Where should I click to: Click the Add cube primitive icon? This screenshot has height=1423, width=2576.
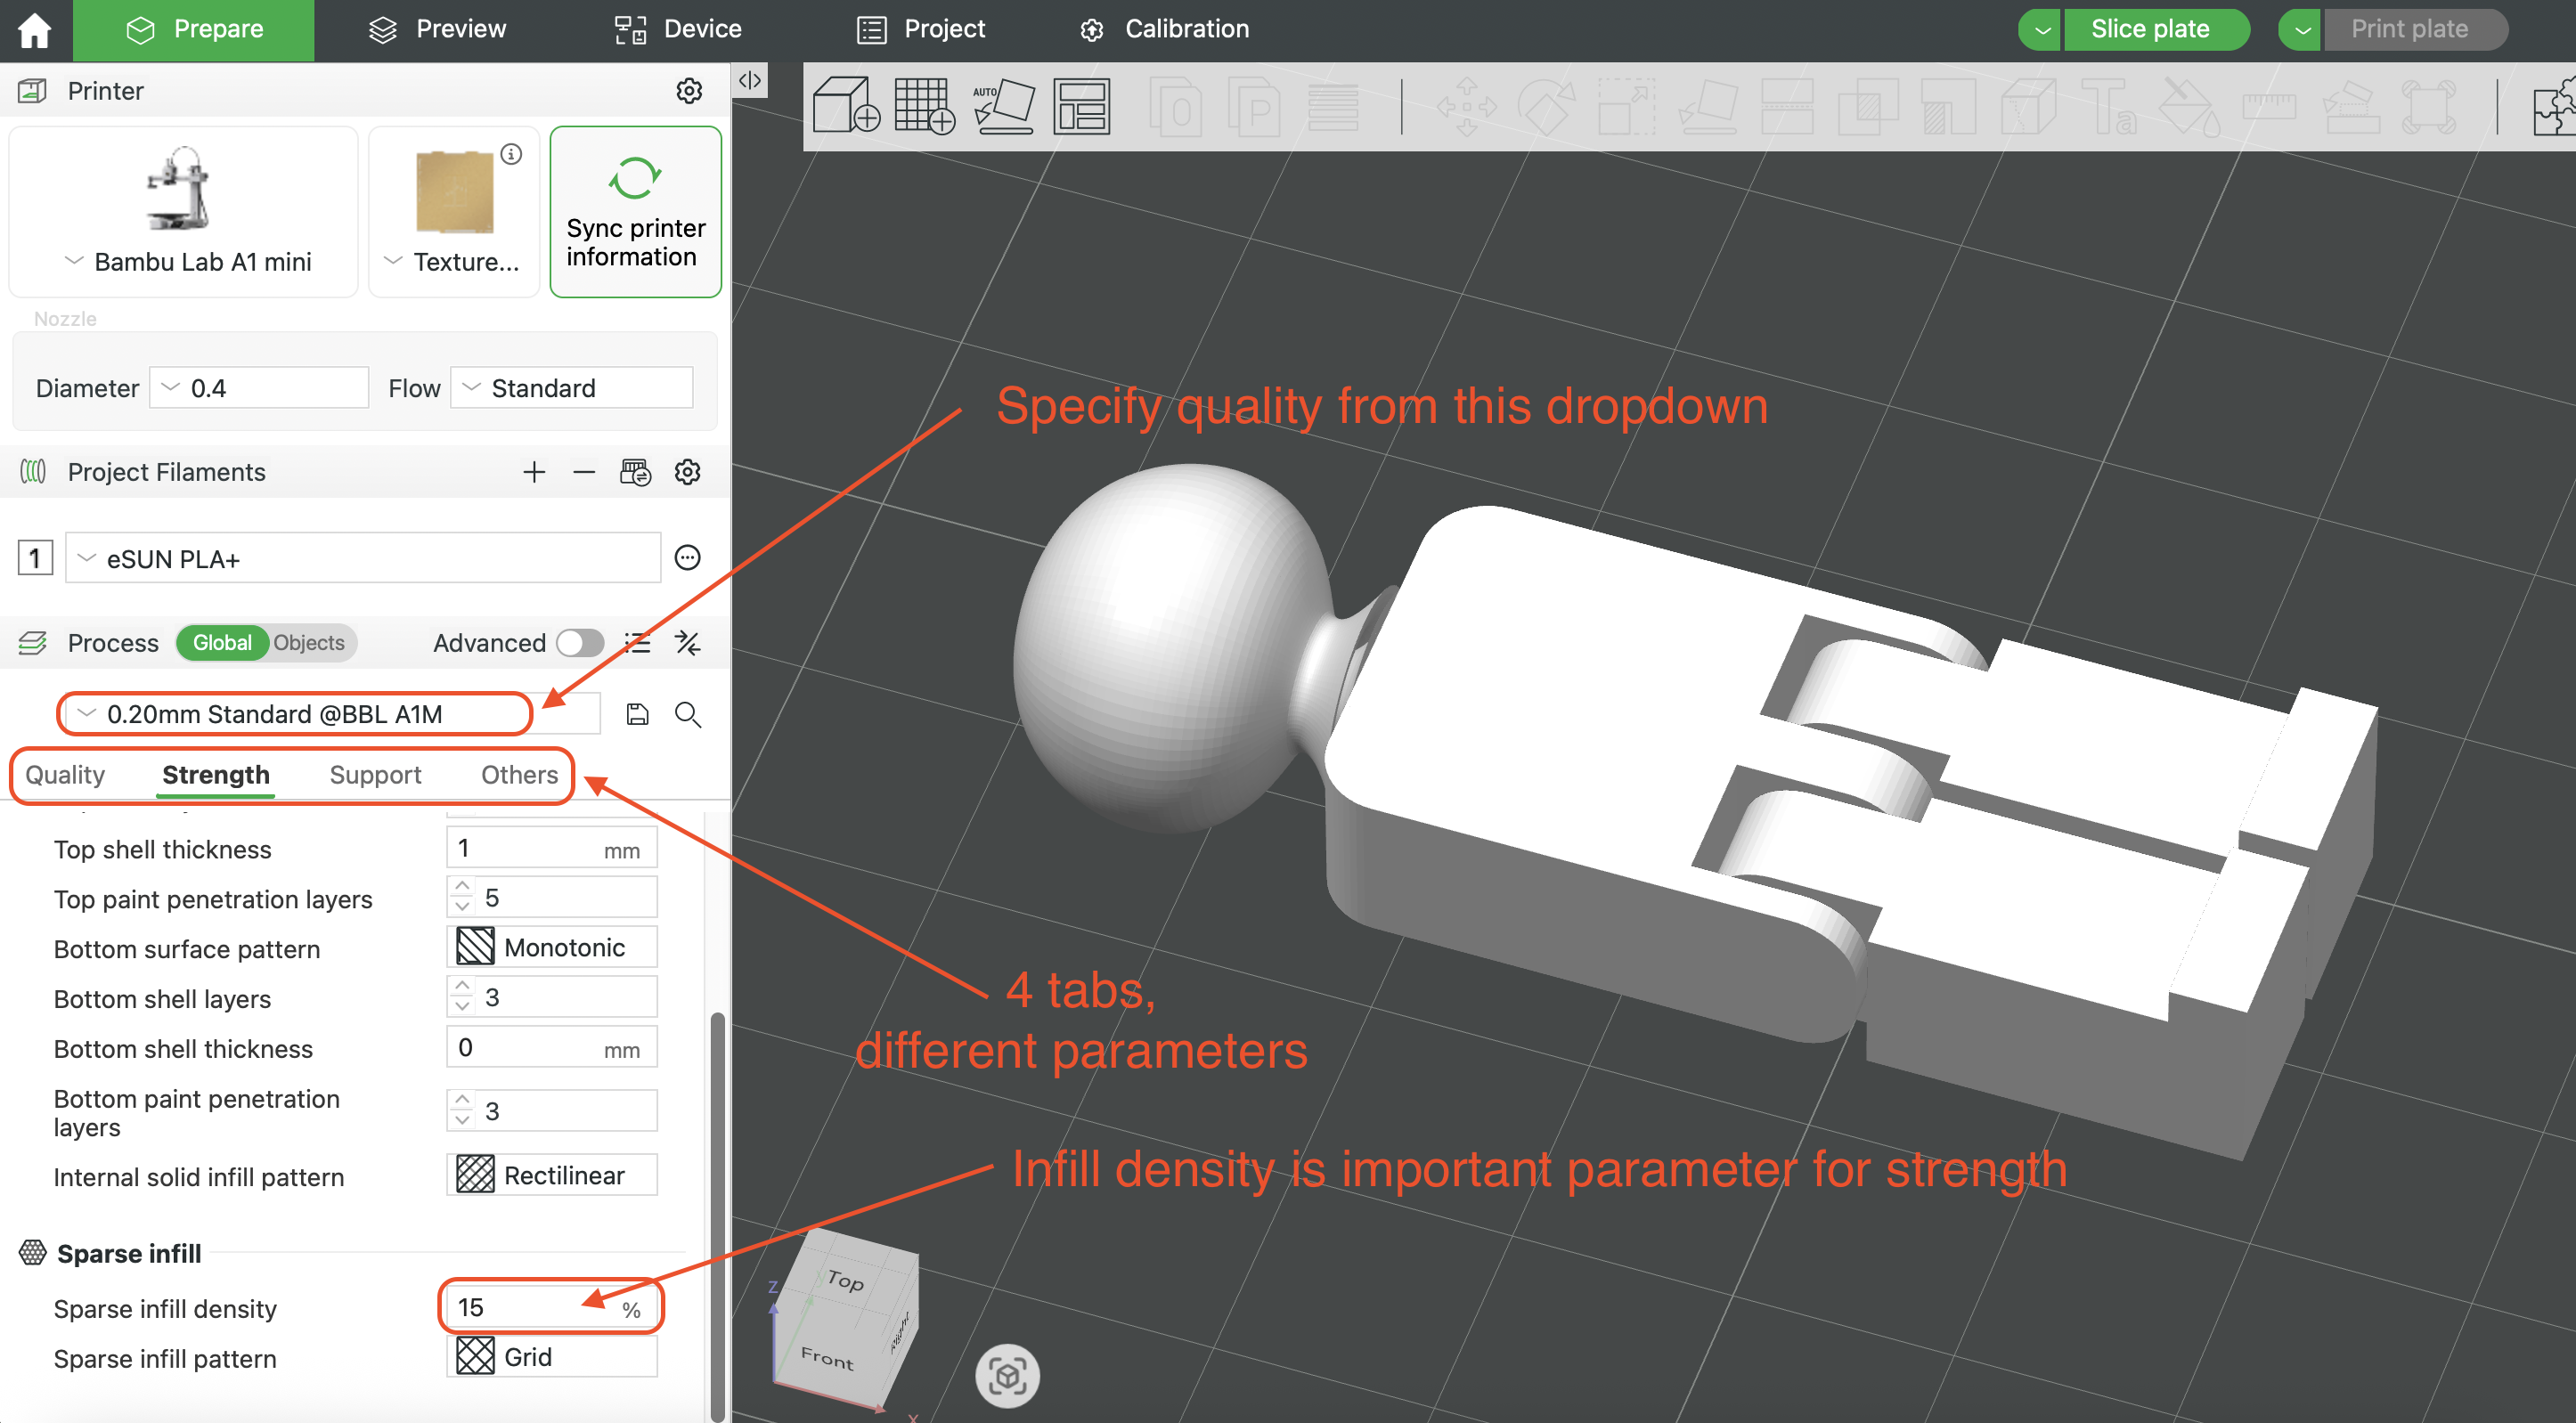coord(845,106)
